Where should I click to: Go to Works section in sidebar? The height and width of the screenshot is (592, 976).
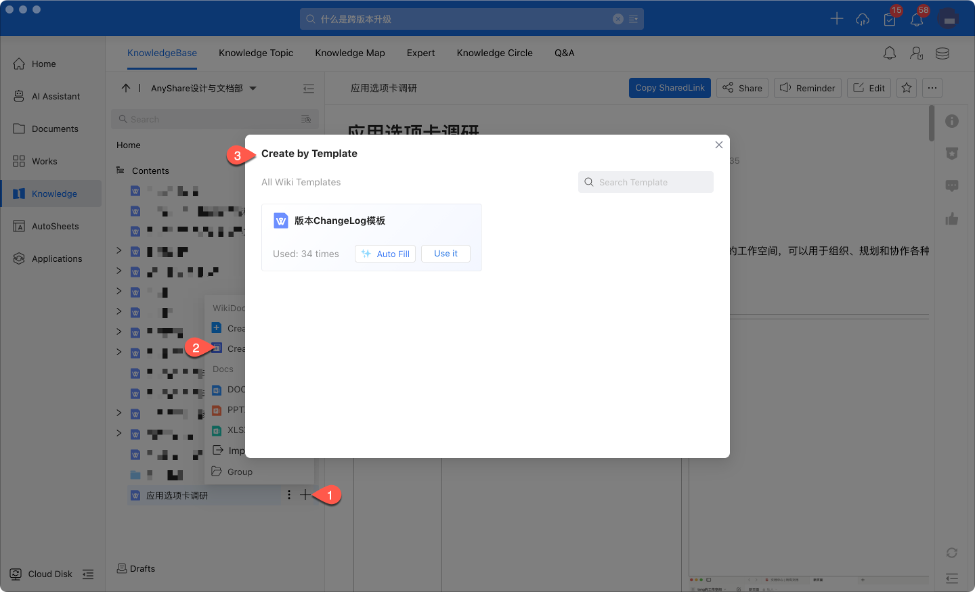[44, 161]
